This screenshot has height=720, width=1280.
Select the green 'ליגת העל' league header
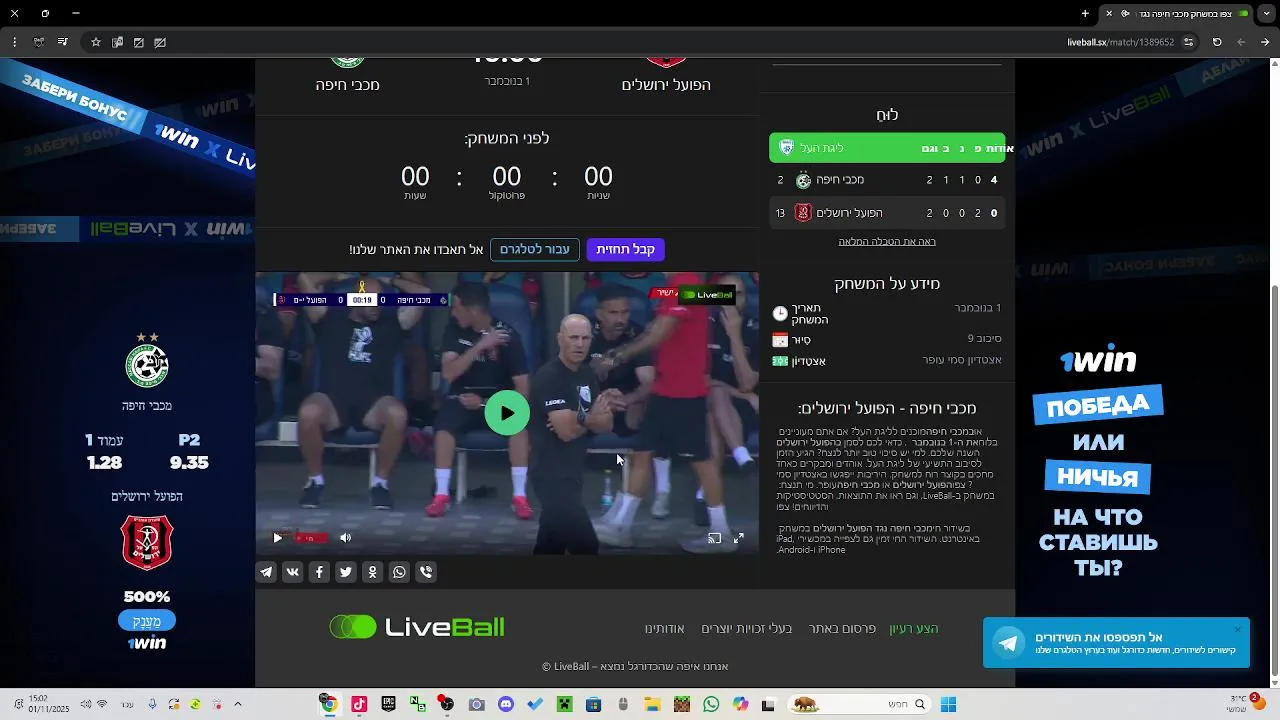887,148
